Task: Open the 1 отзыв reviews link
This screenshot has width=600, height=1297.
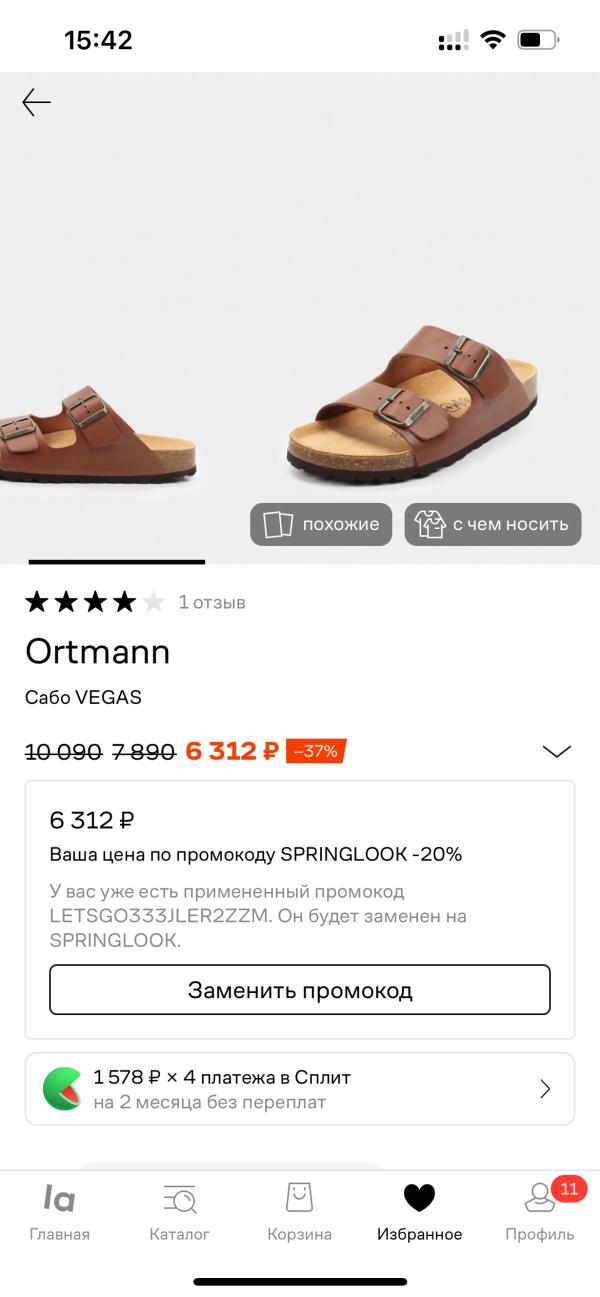Action: [212, 602]
